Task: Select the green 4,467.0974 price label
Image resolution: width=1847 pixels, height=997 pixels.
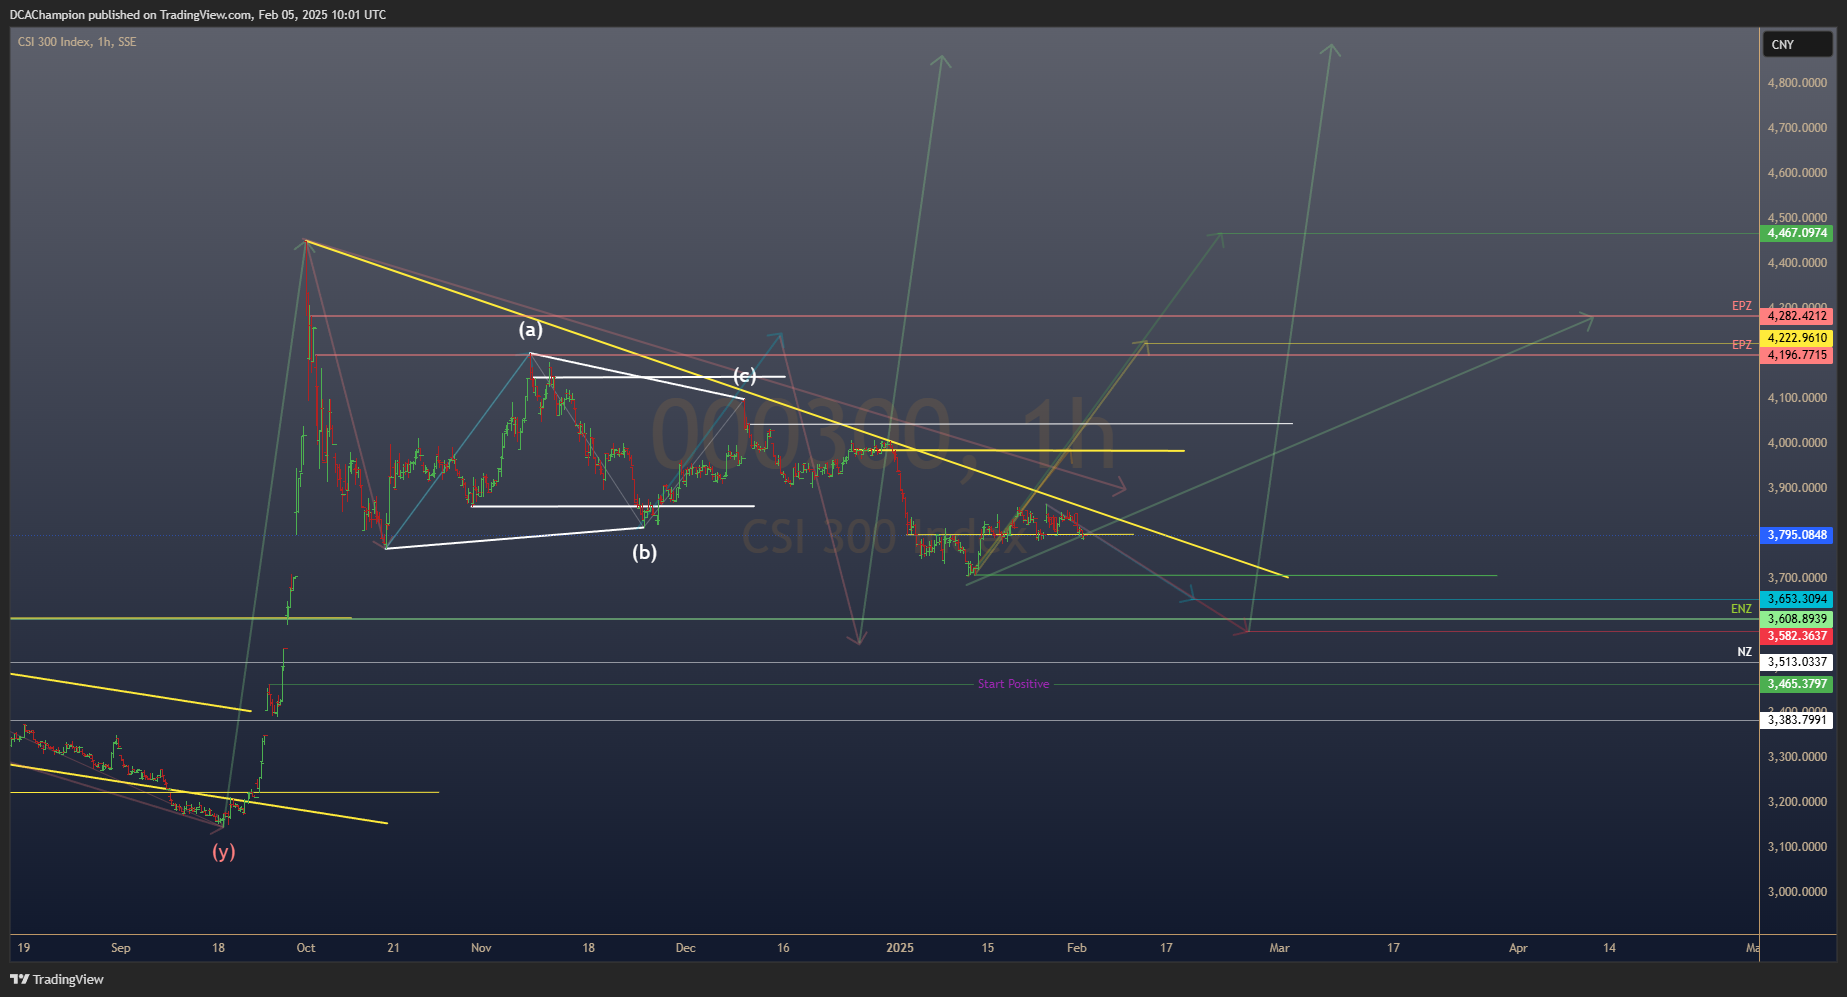Action: tap(1797, 233)
